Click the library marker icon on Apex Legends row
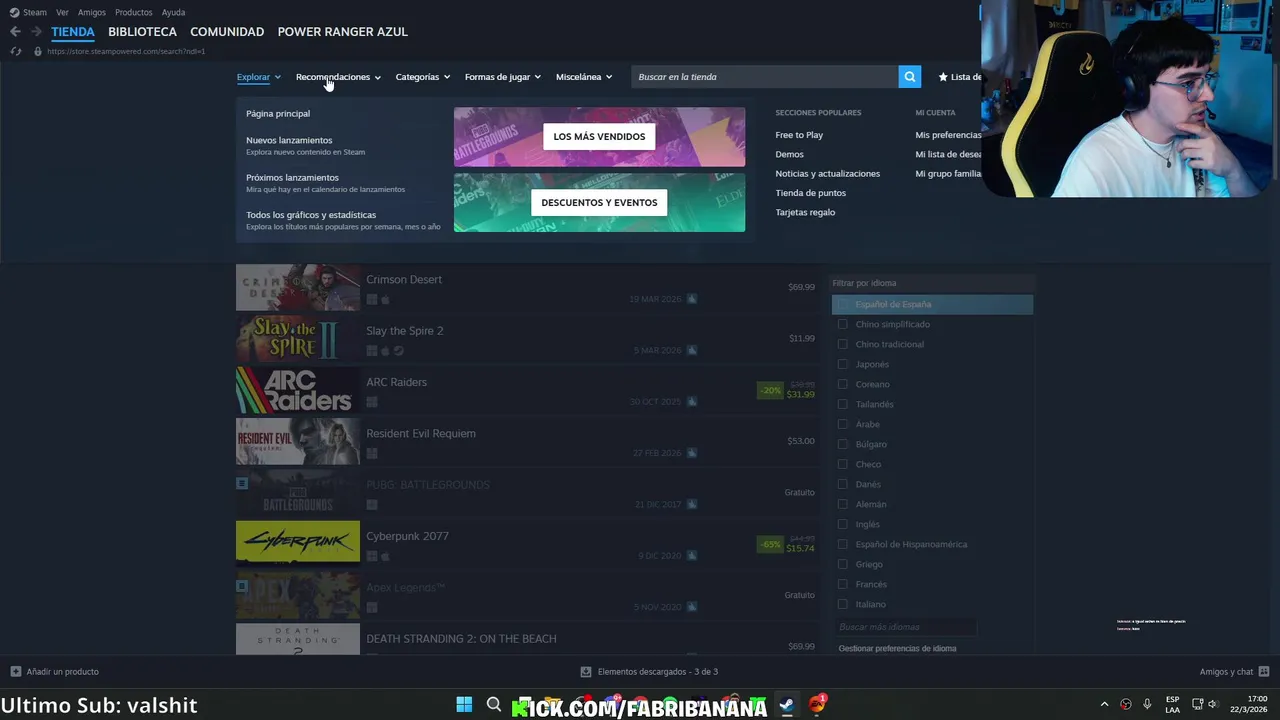The image size is (1280, 720). pyautogui.click(x=241, y=586)
